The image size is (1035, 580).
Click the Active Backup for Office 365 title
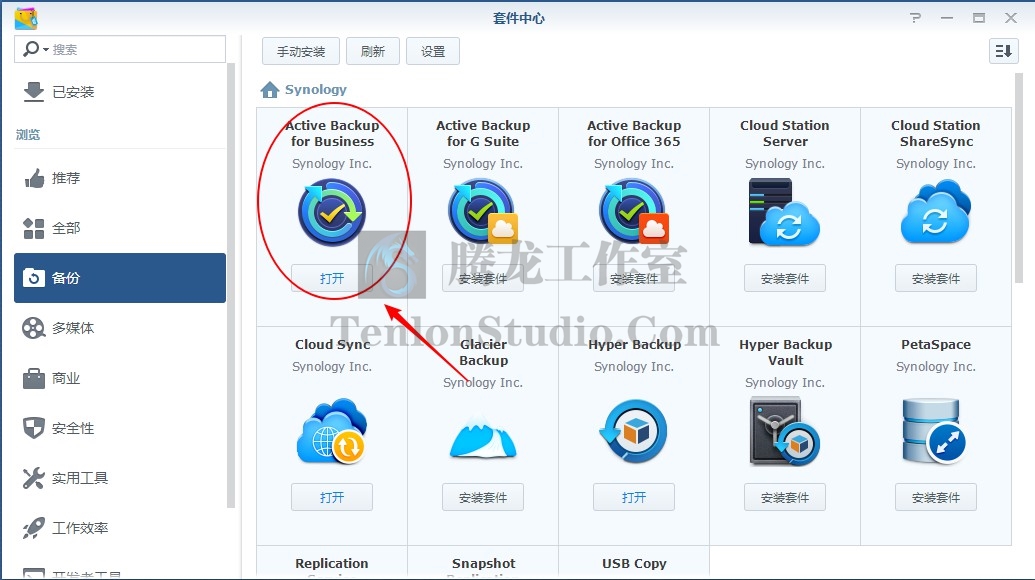[634, 133]
